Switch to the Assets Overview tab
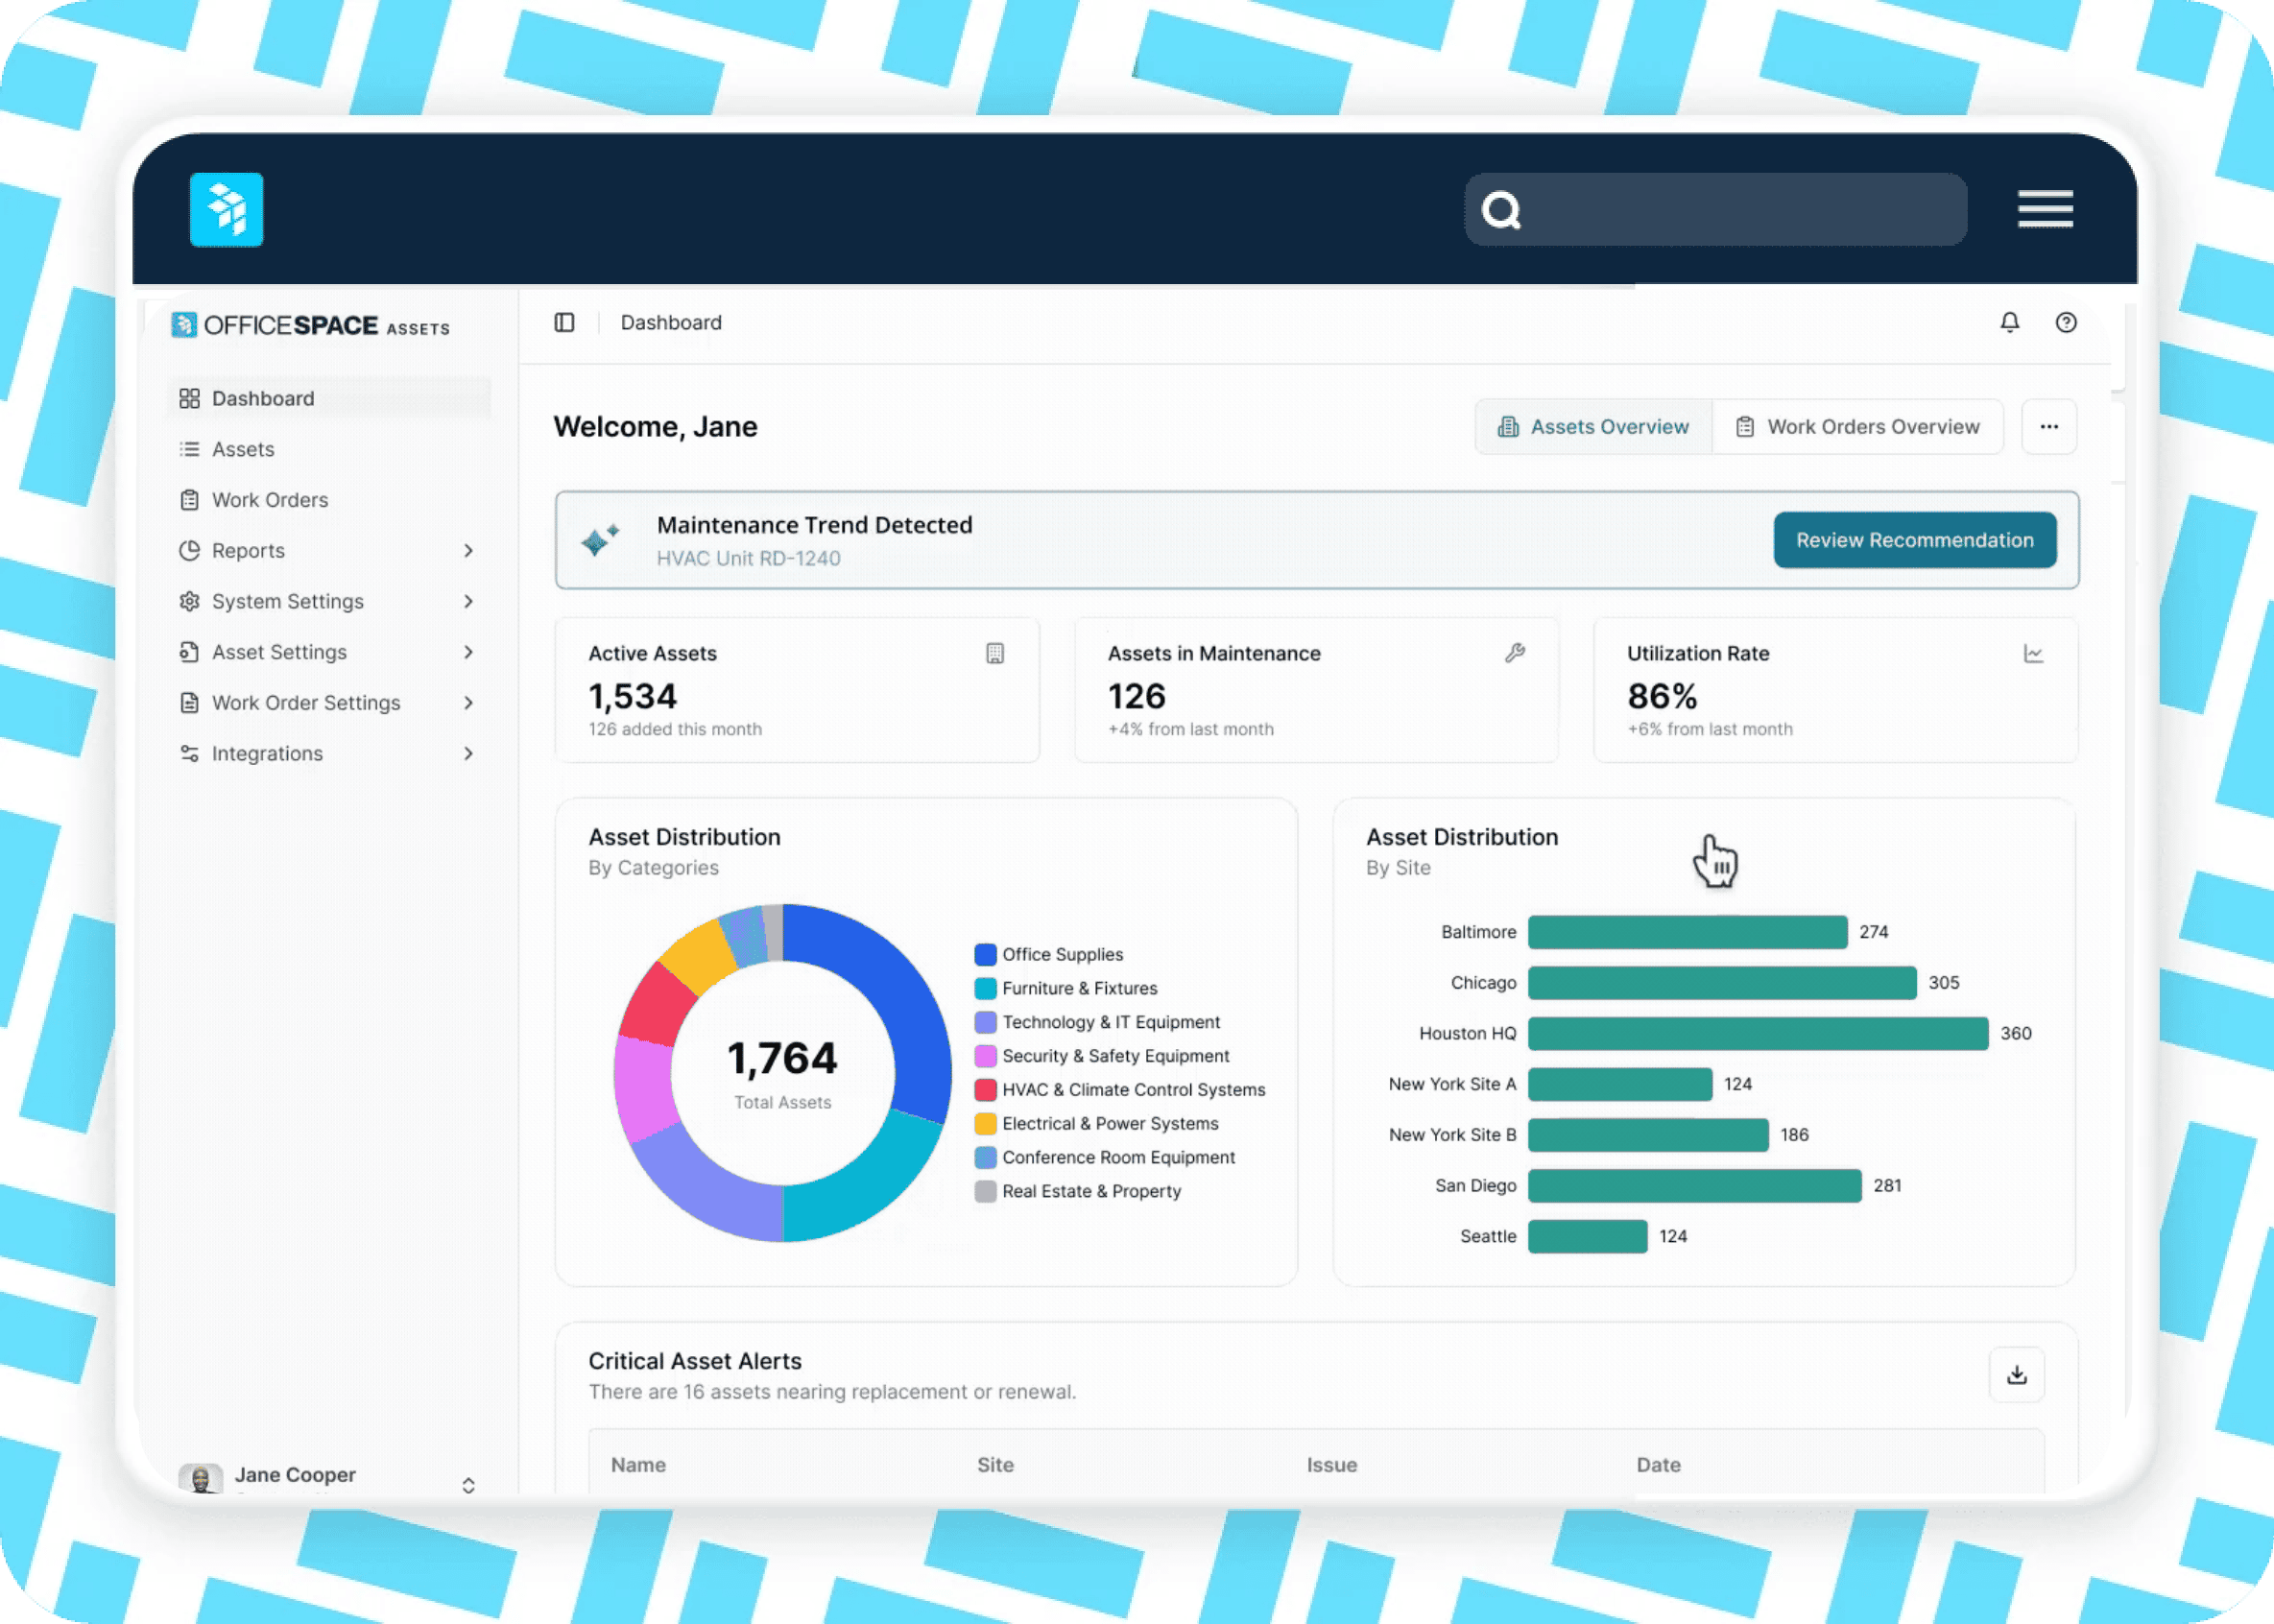This screenshot has height=1624, width=2274. (1593, 426)
